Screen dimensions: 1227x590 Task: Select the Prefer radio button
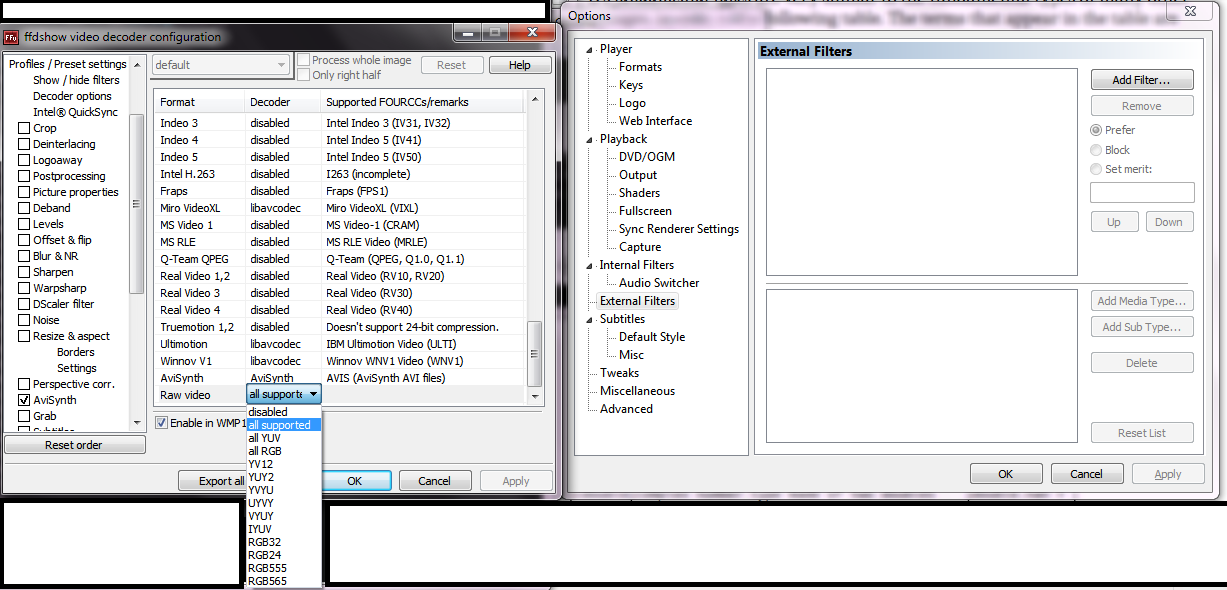[1096, 130]
